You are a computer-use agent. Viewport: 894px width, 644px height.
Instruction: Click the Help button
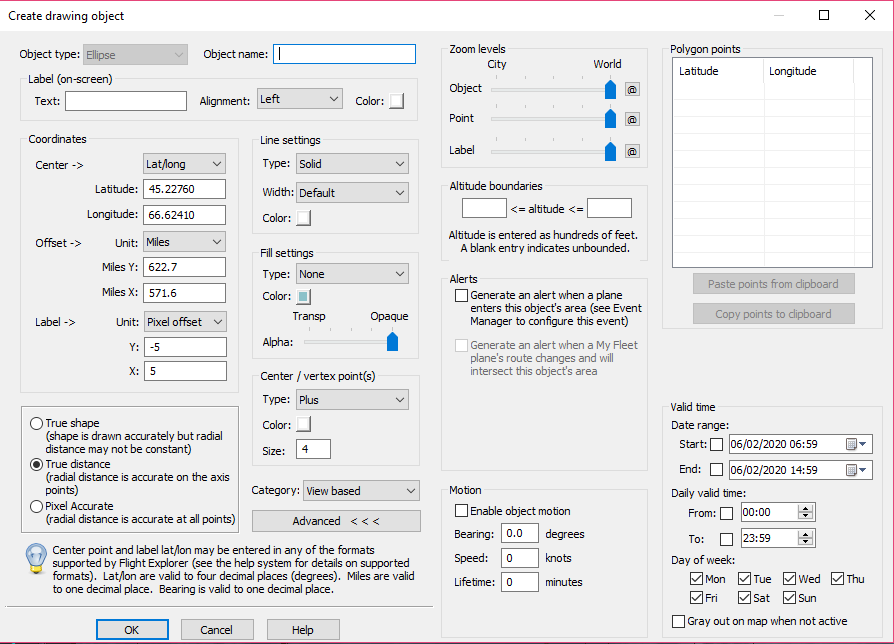click(303, 630)
